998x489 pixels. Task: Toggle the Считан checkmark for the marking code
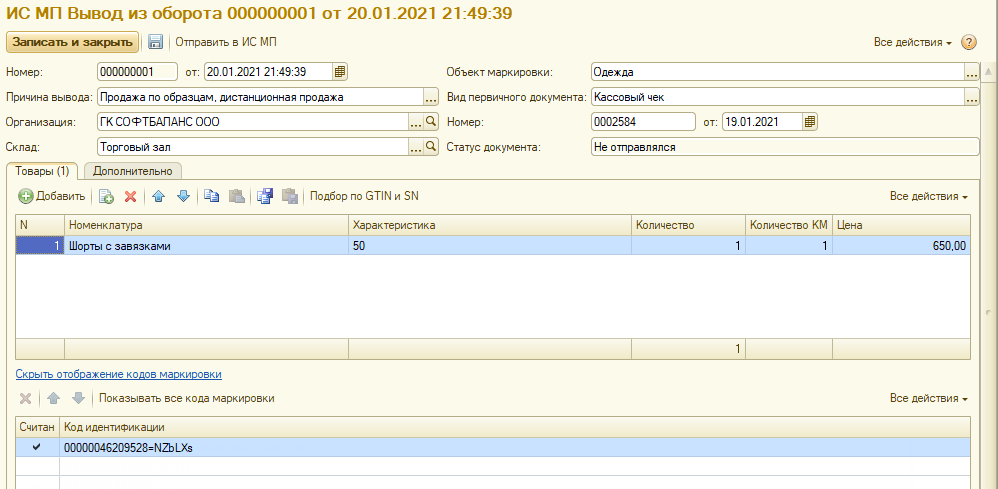tap(37, 448)
